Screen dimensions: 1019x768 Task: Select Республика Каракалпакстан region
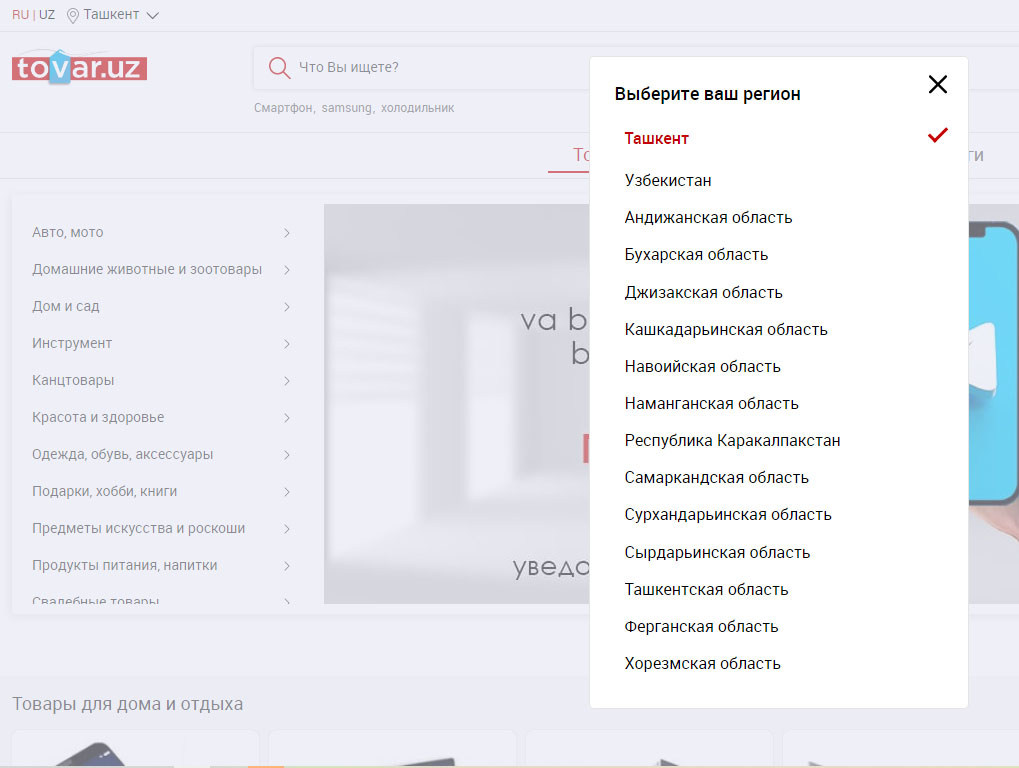pyautogui.click(x=732, y=441)
